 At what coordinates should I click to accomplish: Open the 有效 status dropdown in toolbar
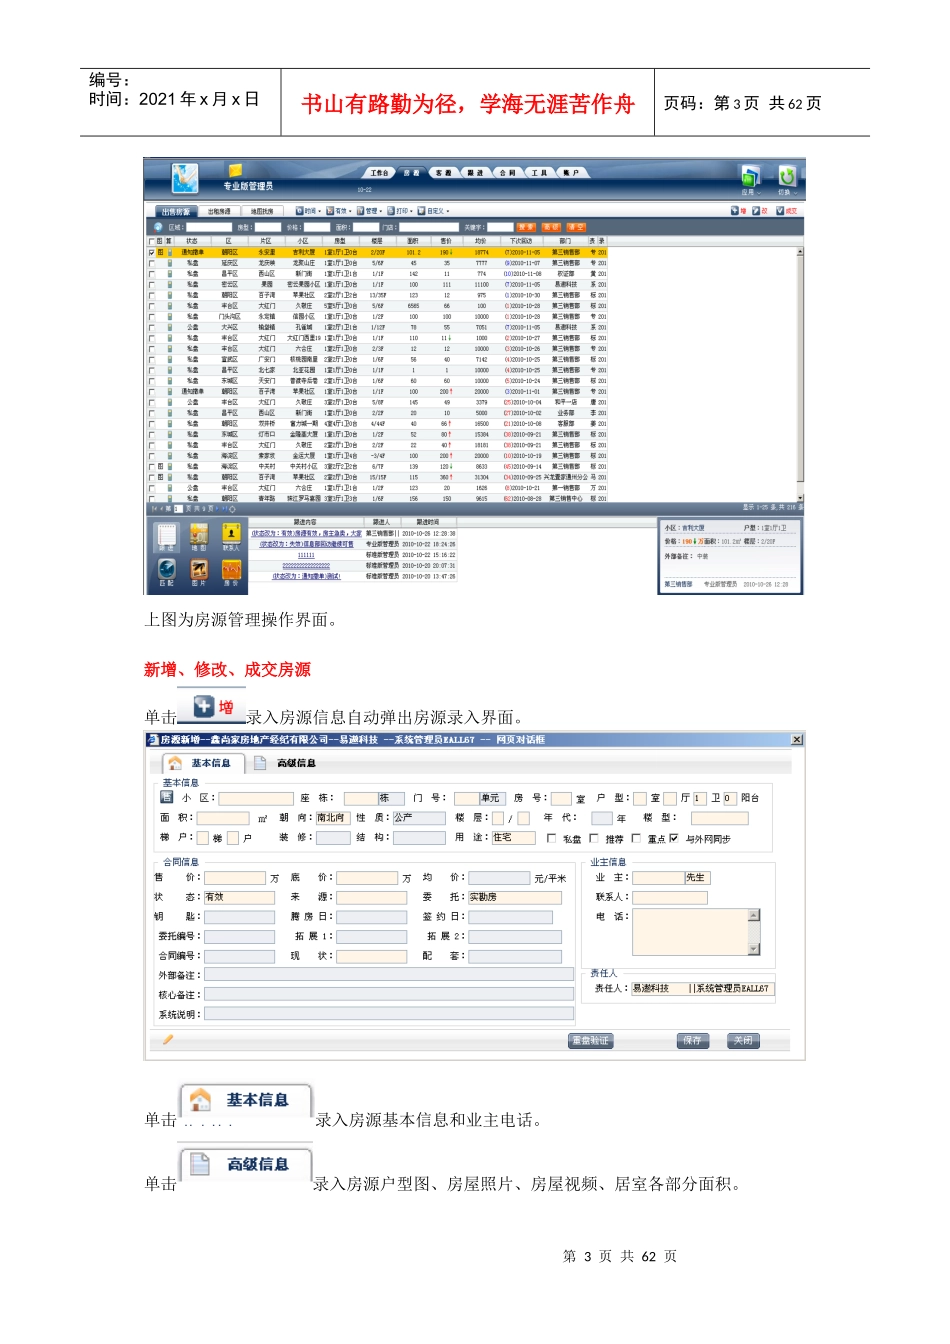coord(339,211)
